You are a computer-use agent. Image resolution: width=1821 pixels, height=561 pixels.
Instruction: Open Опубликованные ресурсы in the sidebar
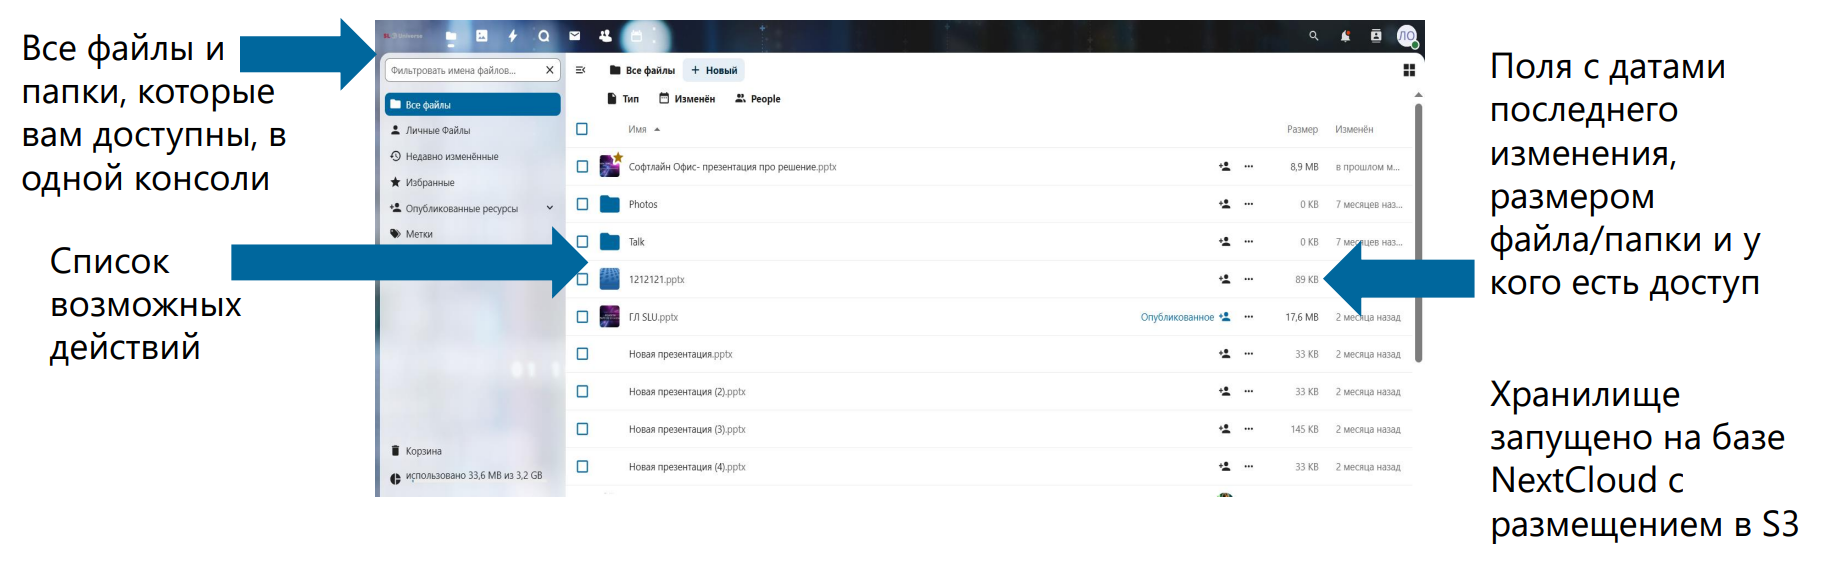point(461,208)
